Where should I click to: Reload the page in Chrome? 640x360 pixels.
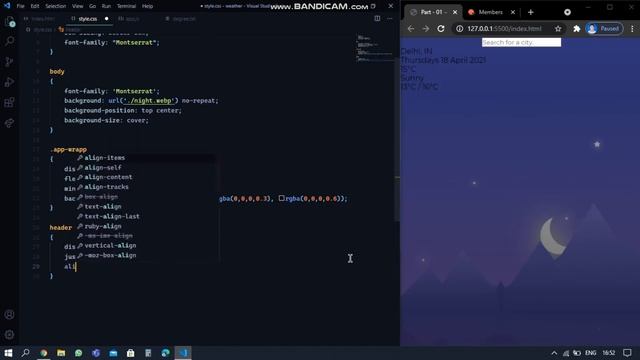[x=441, y=29]
